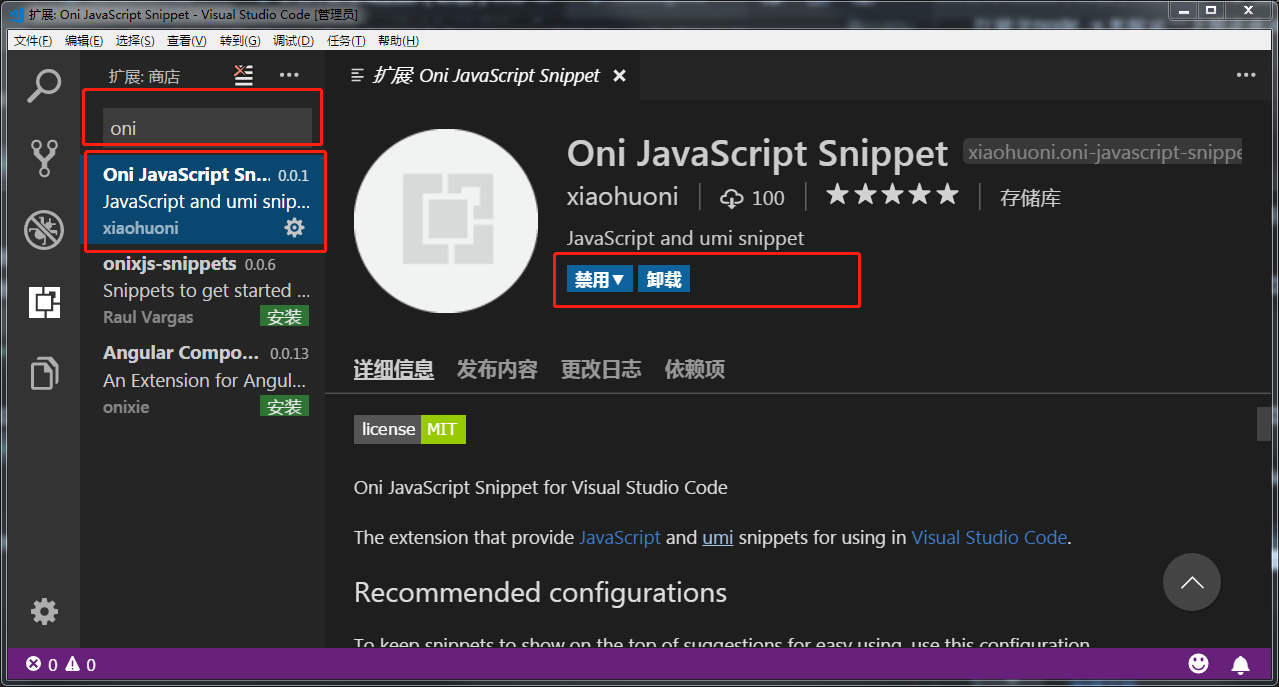The width and height of the screenshot is (1279, 687).
Task: Click the onixie publisher name
Action: [x=126, y=407]
